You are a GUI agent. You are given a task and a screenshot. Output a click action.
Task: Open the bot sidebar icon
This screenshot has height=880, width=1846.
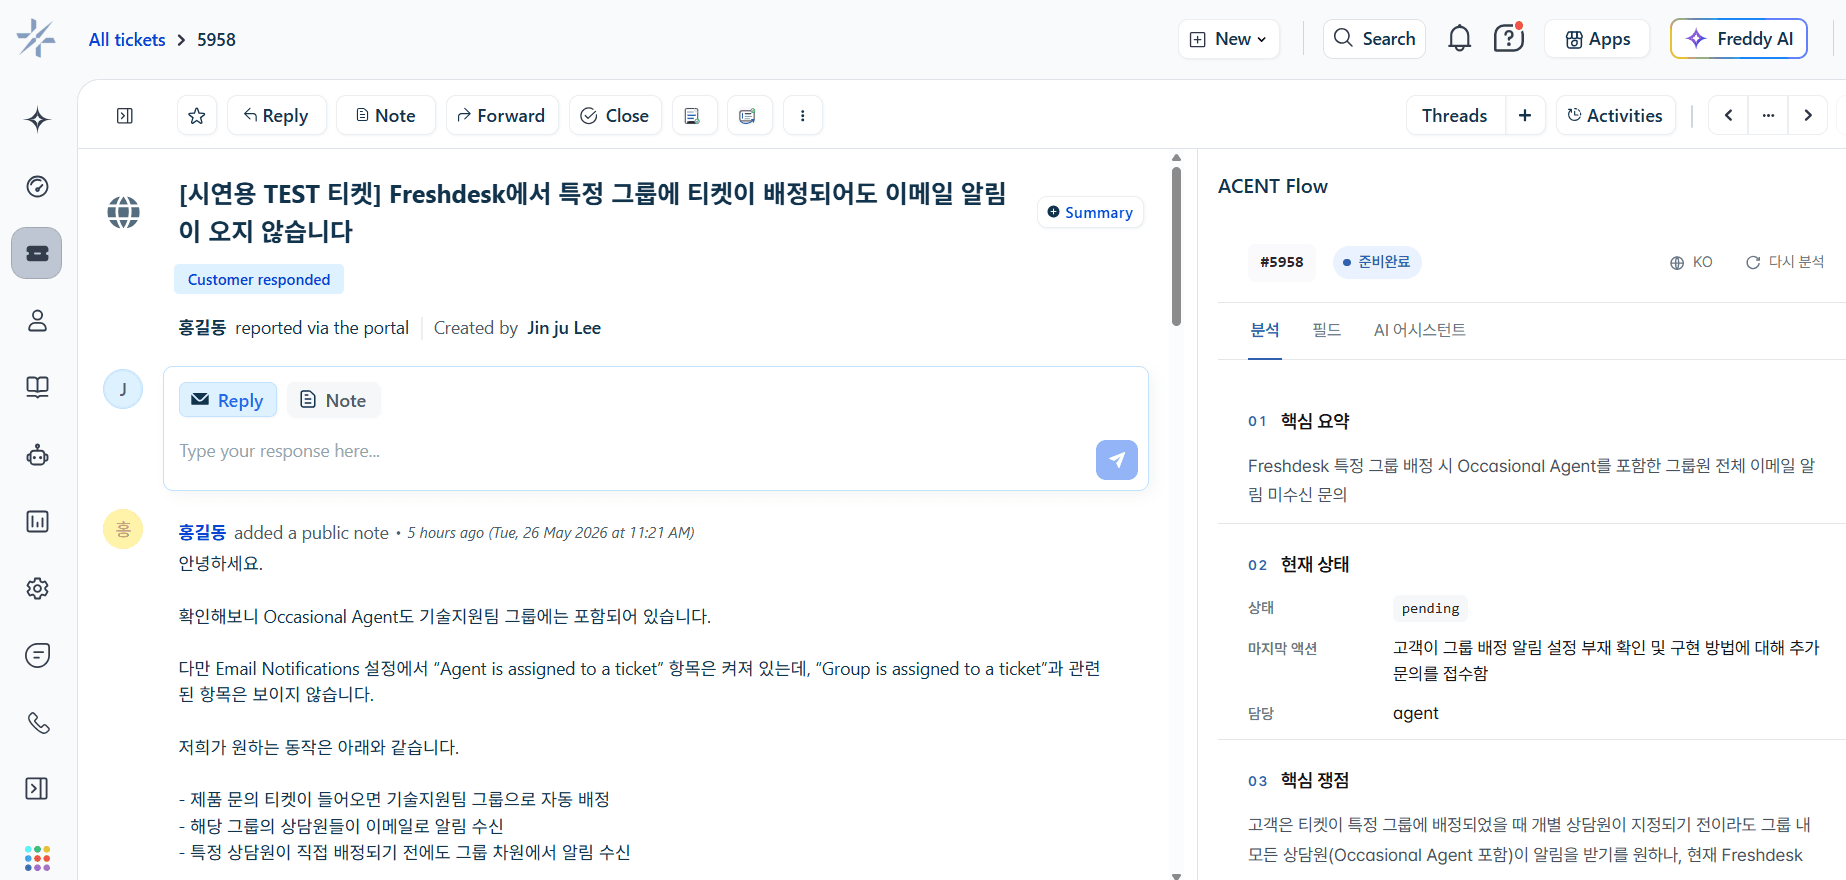(37, 455)
